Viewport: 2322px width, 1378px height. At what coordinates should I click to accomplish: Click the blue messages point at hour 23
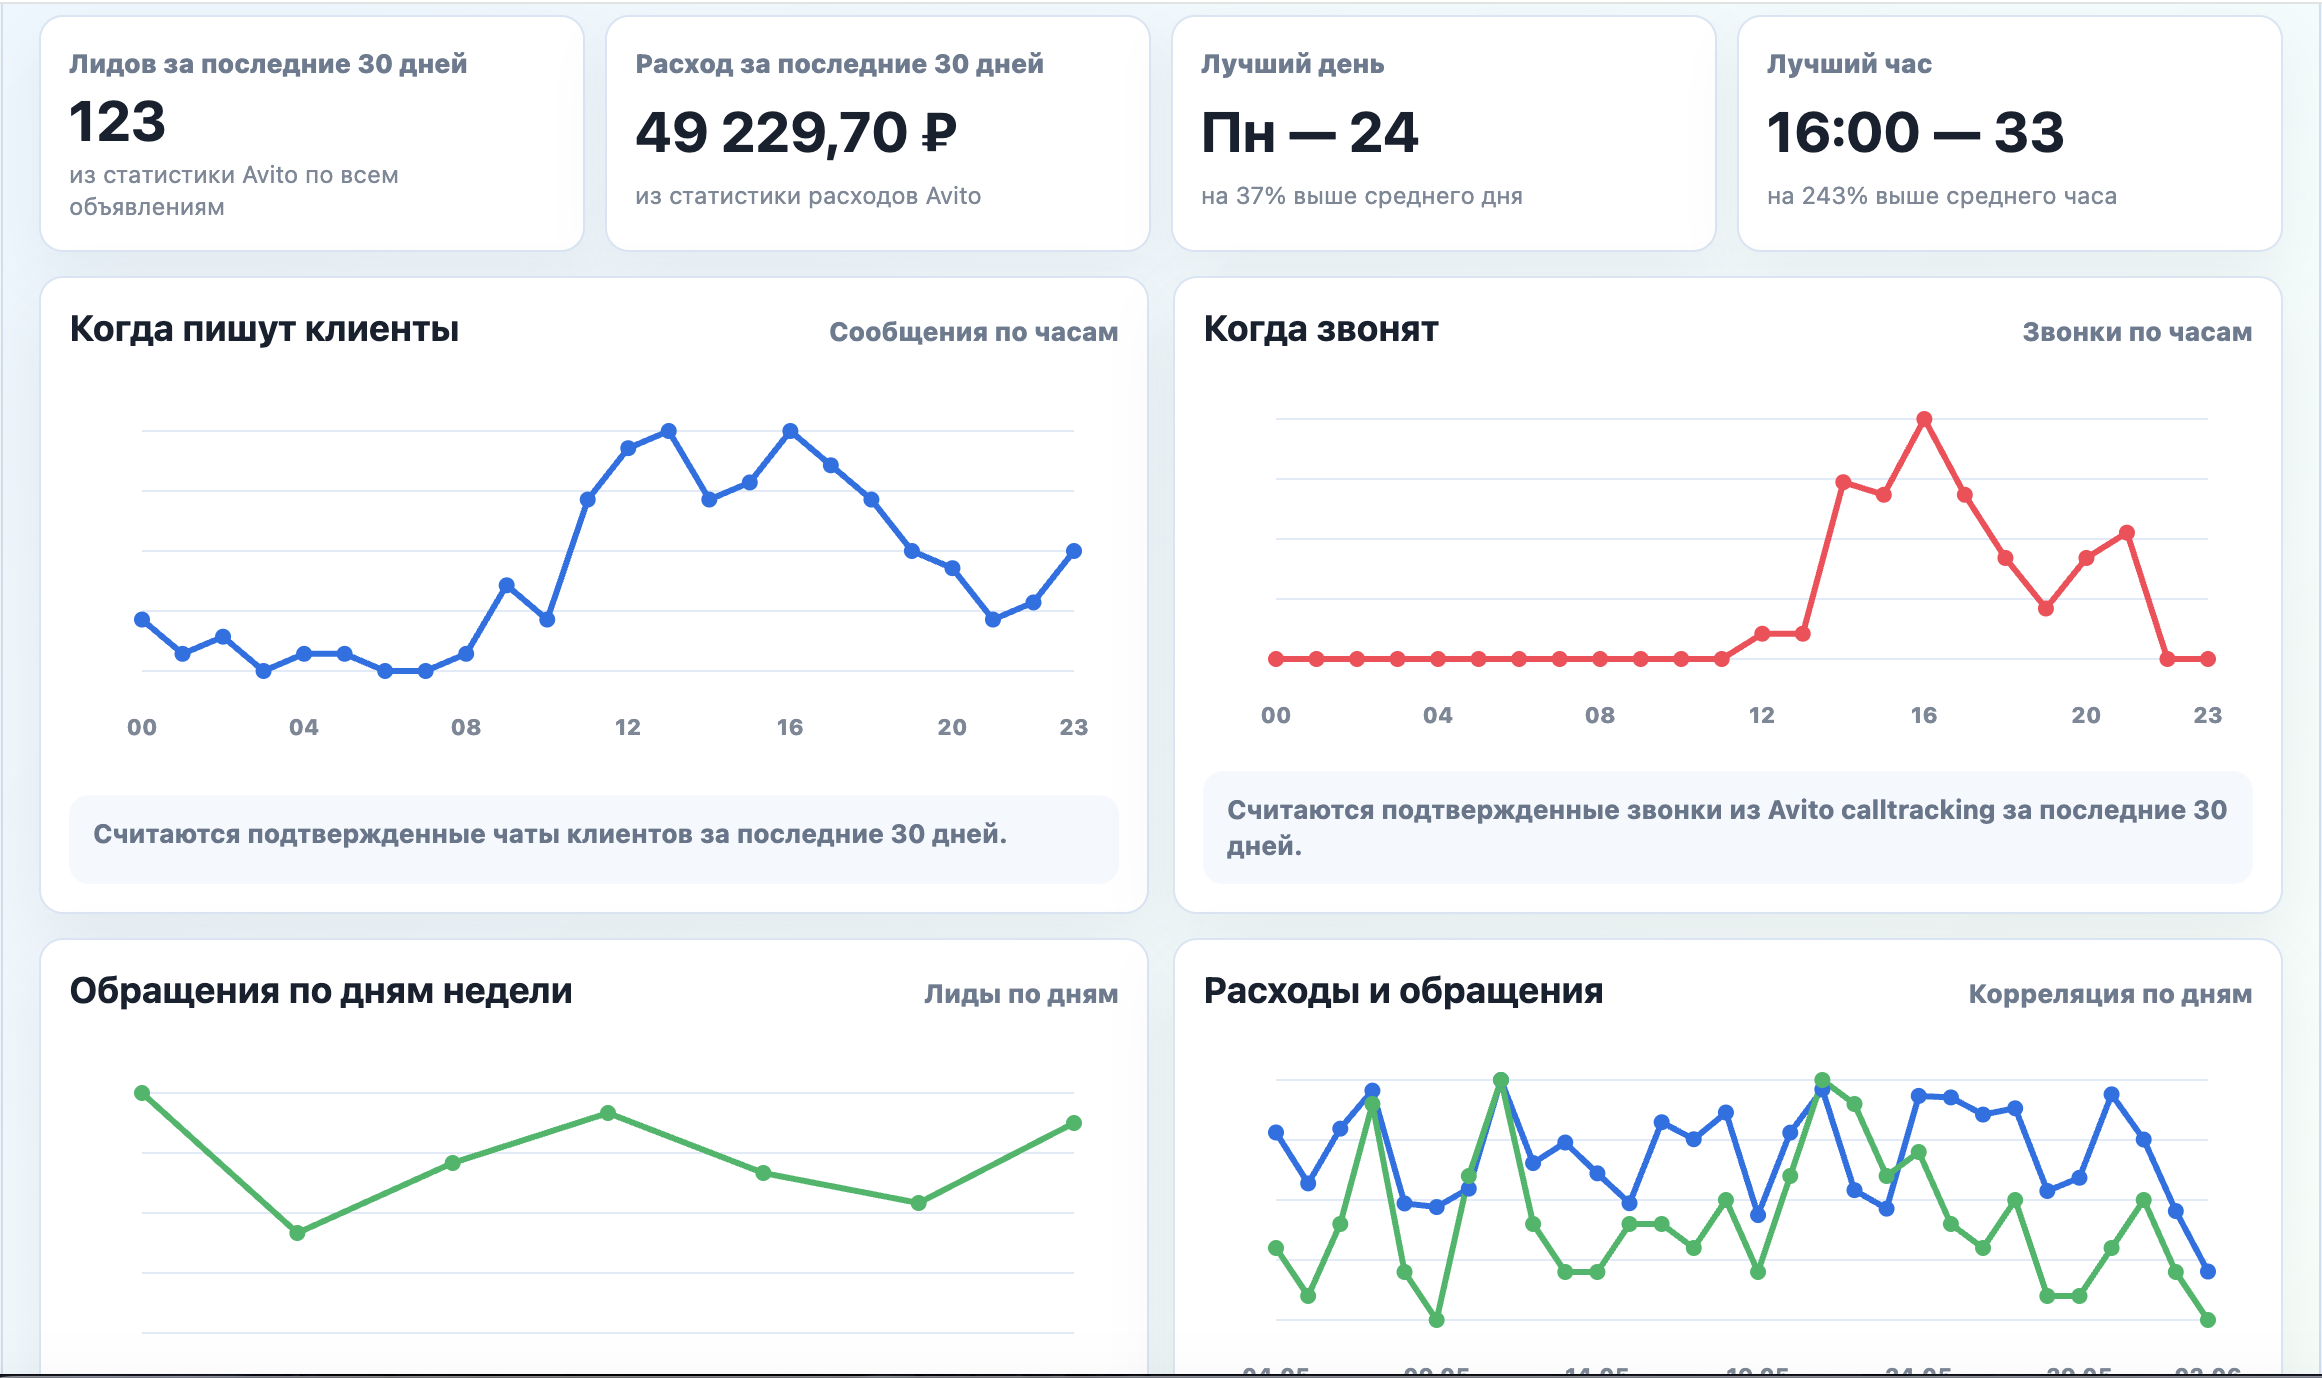1074,551
